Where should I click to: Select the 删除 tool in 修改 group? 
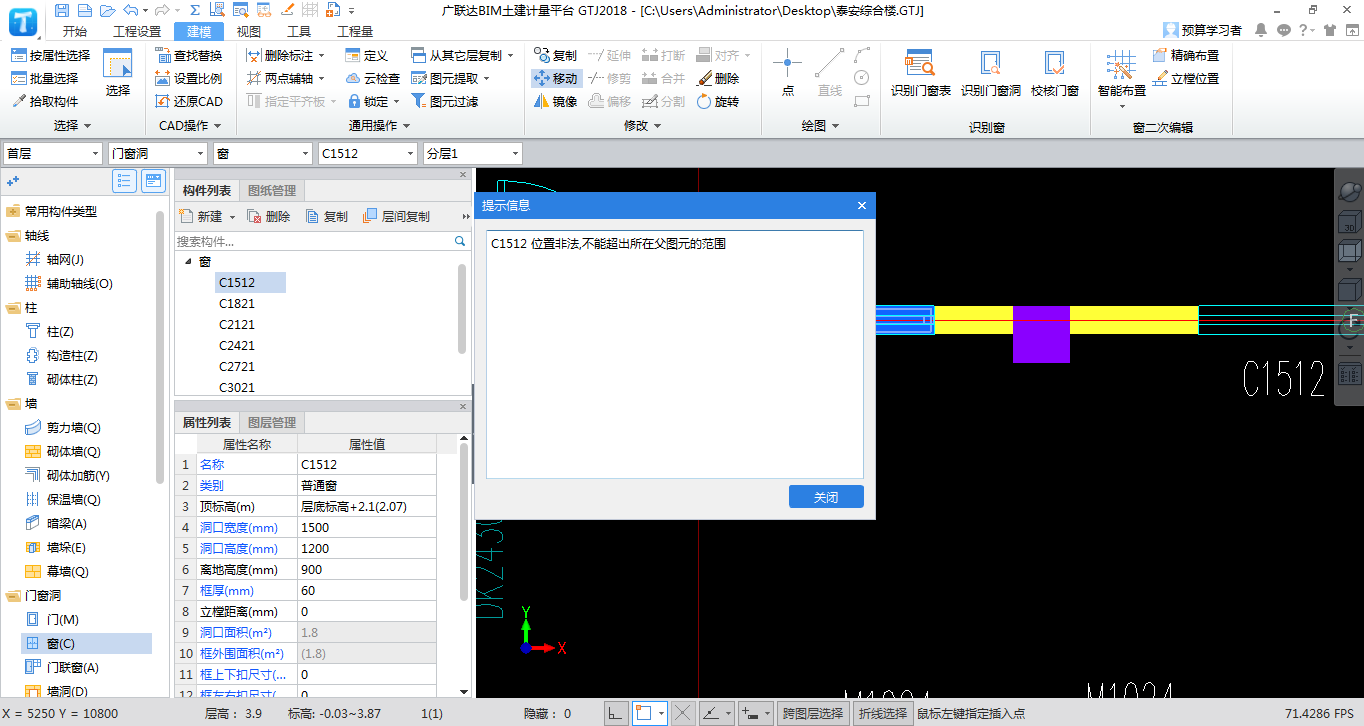(717, 78)
